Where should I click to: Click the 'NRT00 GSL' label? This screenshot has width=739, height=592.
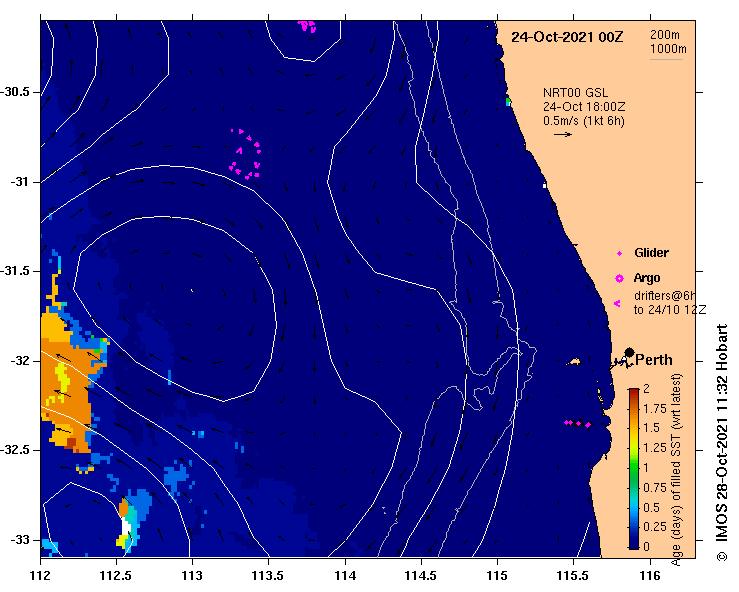575,93
